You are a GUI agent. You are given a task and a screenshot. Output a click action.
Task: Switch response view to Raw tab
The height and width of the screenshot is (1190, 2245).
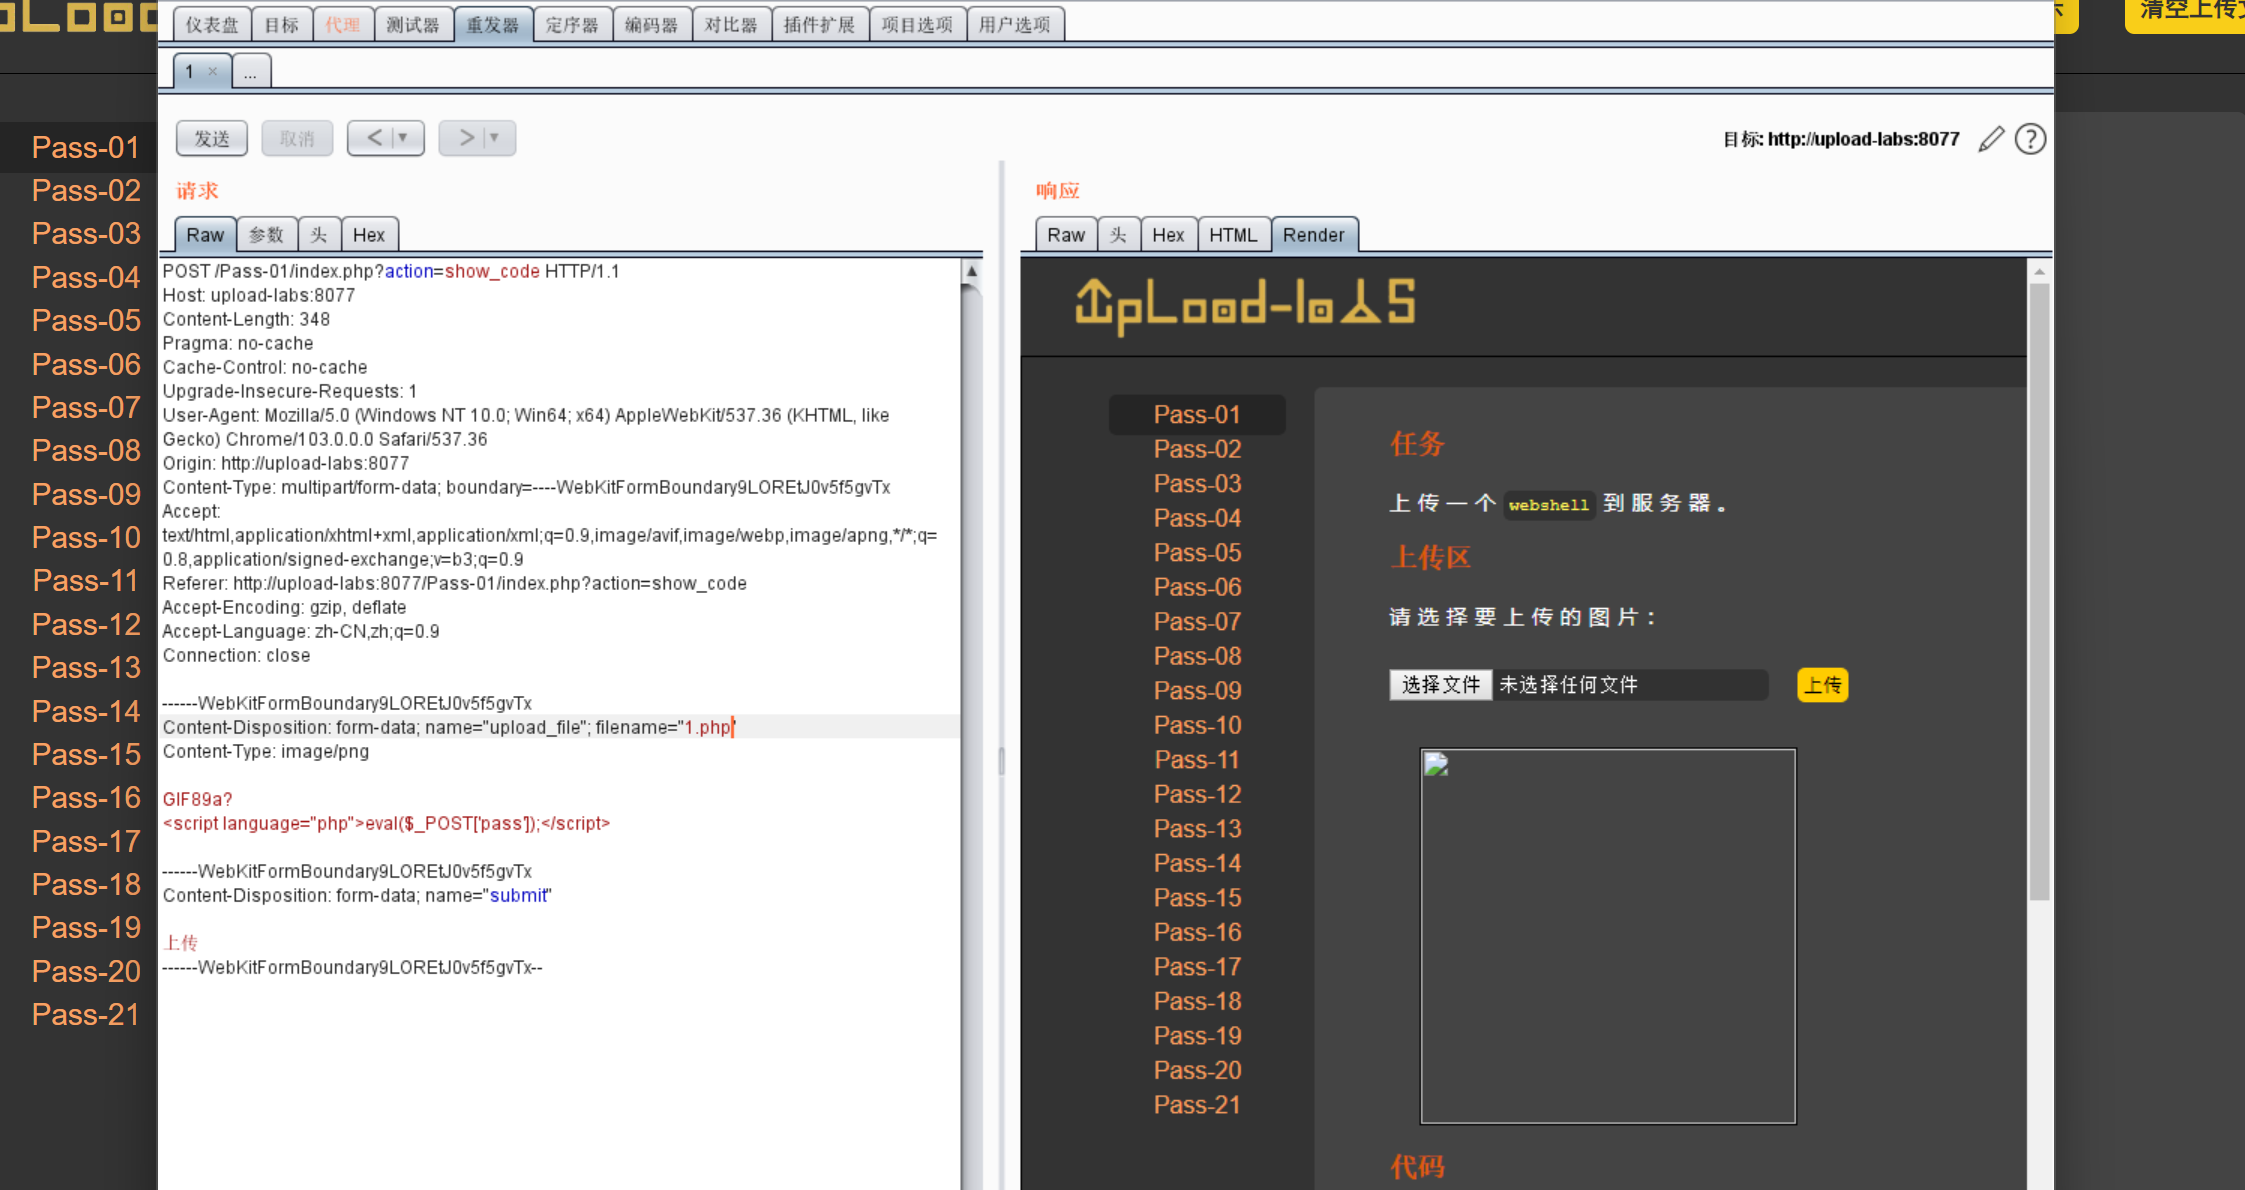click(x=1066, y=235)
